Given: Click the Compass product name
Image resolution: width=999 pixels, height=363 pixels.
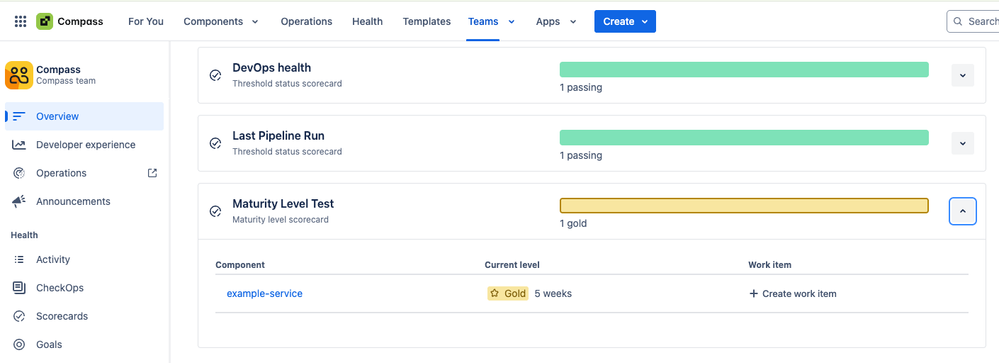Looking at the screenshot, I should [x=80, y=22].
